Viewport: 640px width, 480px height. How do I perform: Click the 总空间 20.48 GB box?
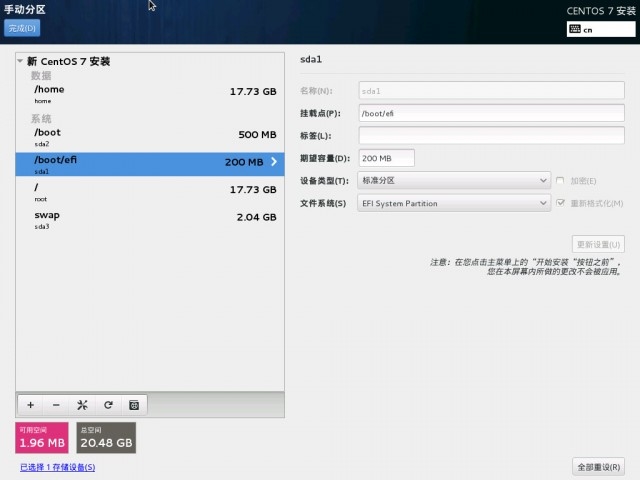[x=106, y=438]
